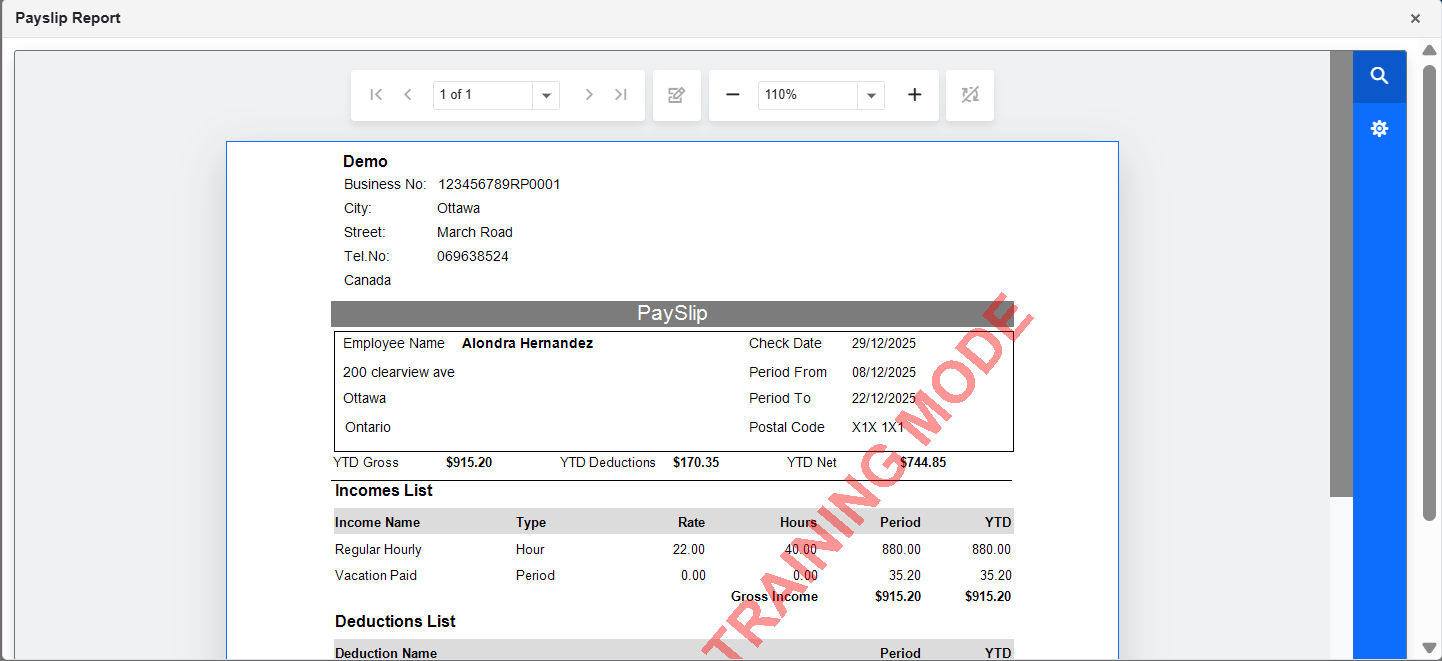Screen dimensions: 1442x661
Task: Expand the page number dropdown arrow
Action: click(x=546, y=95)
